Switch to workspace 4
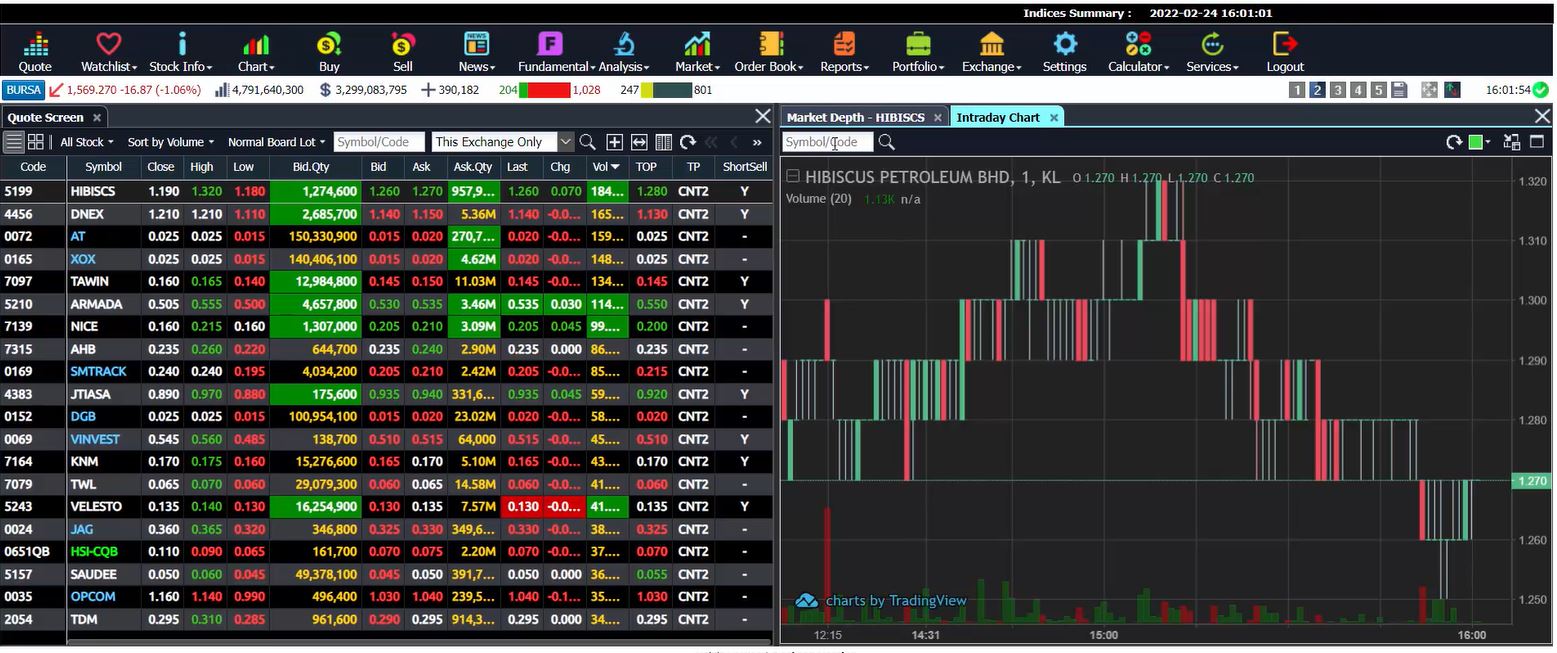 click(x=1358, y=90)
